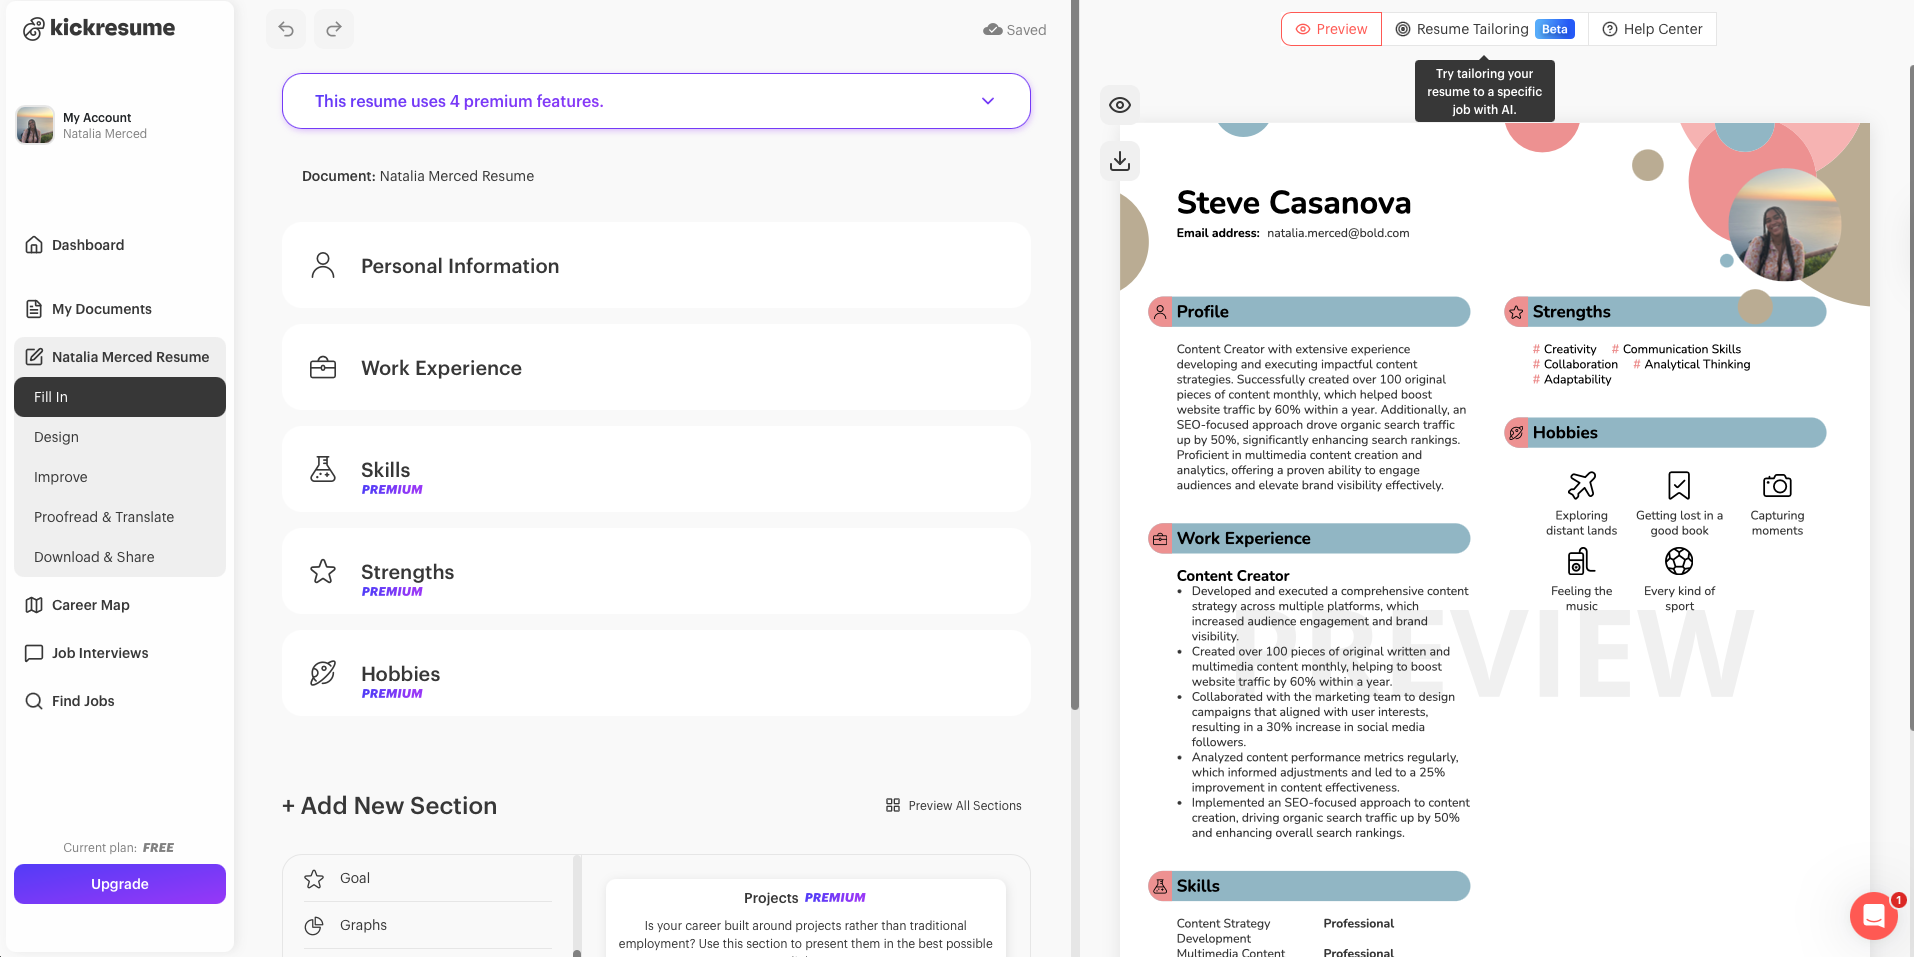The width and height of the screenshot is (1914, 957).
Task: Click the Undo arrow icon
Action: click(285, 28)
